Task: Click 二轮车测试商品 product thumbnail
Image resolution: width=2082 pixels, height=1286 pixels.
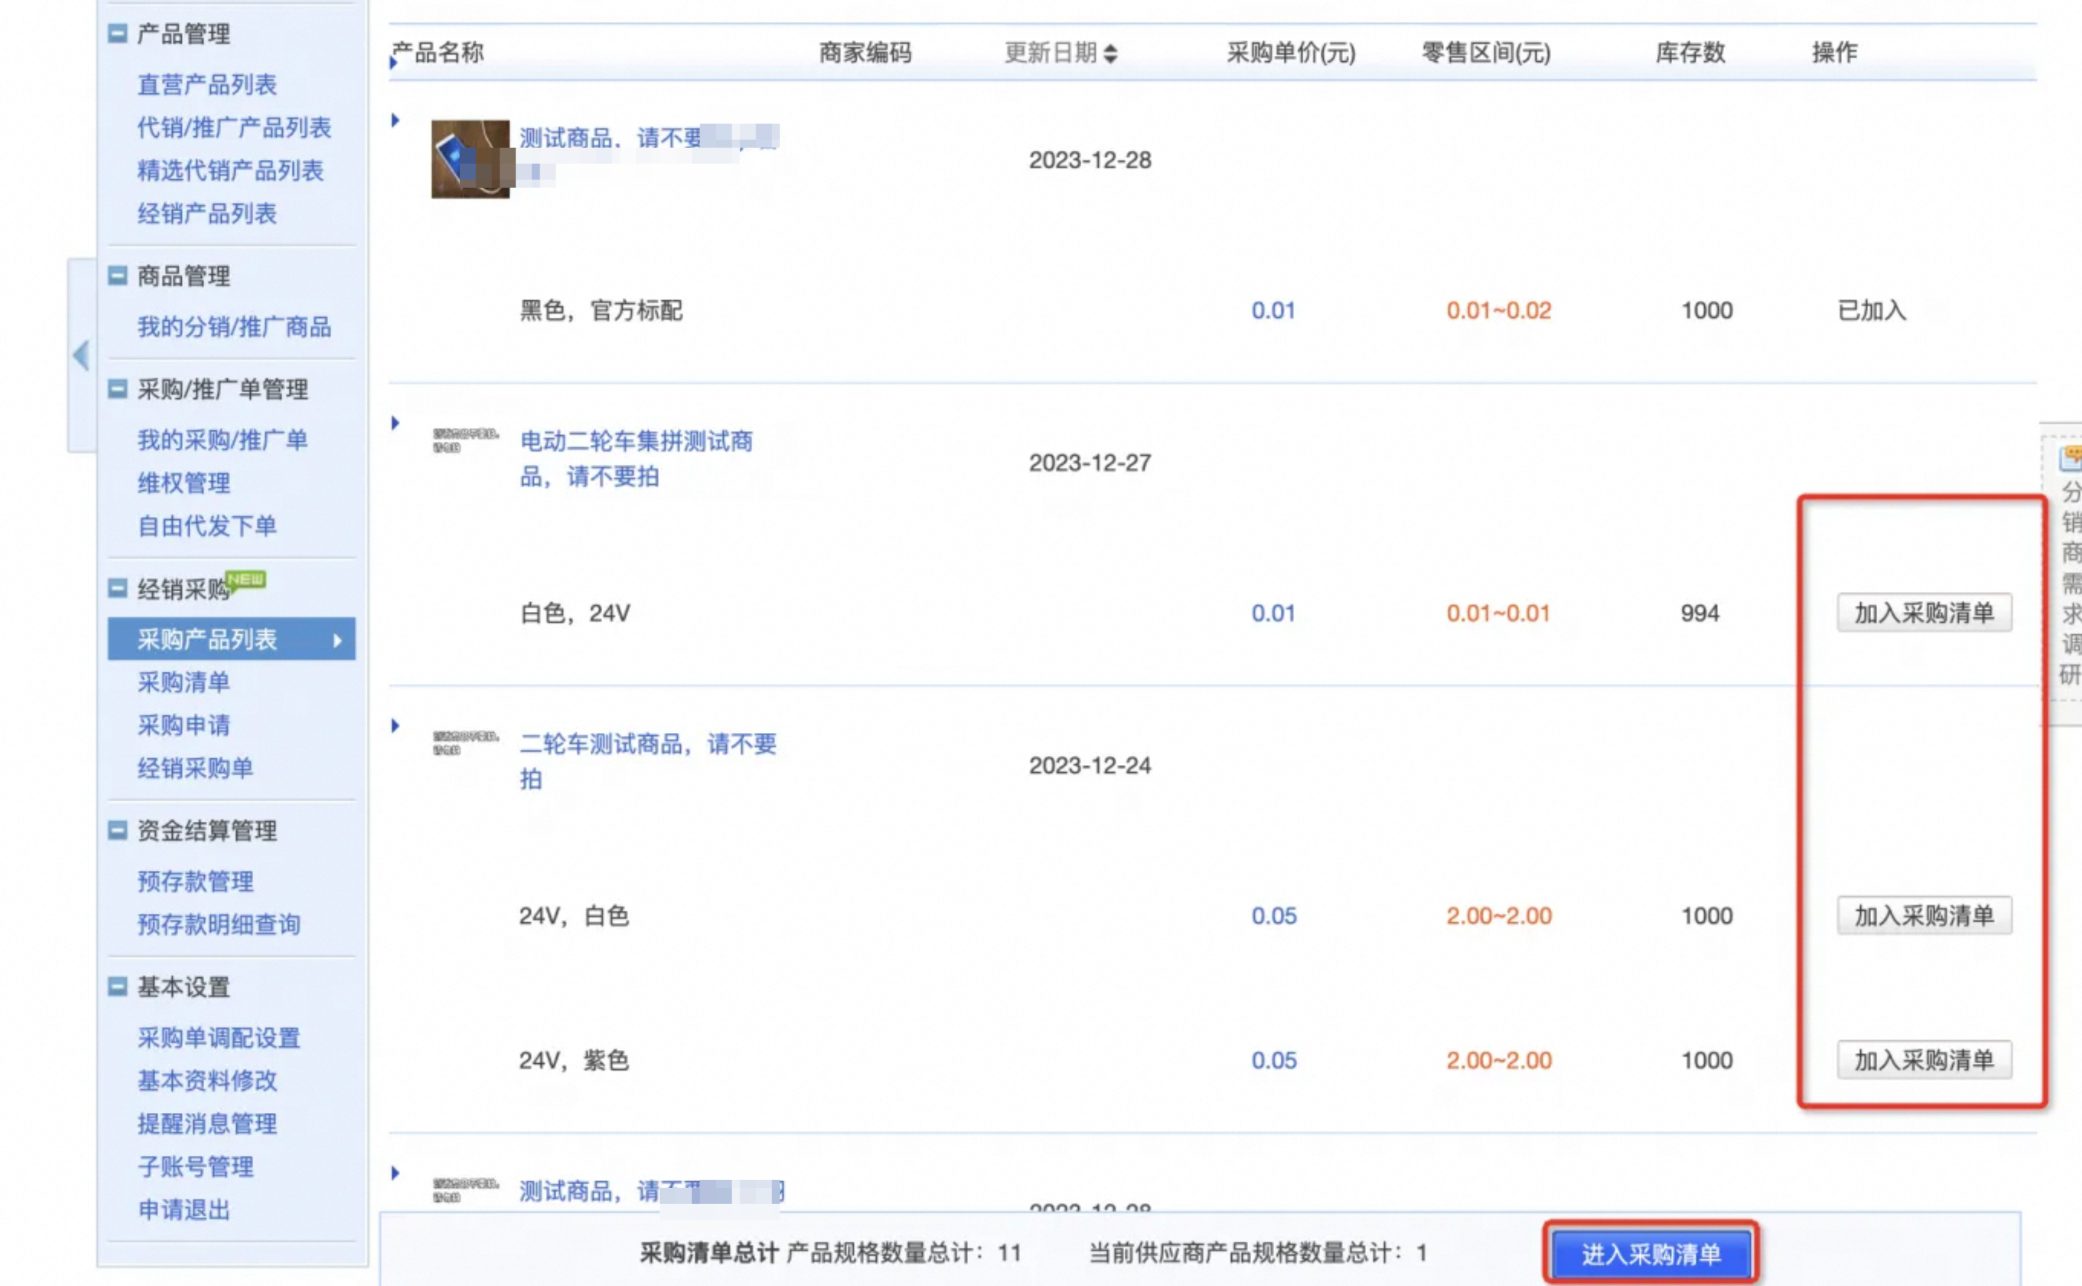Action: (x=466, y=743)
